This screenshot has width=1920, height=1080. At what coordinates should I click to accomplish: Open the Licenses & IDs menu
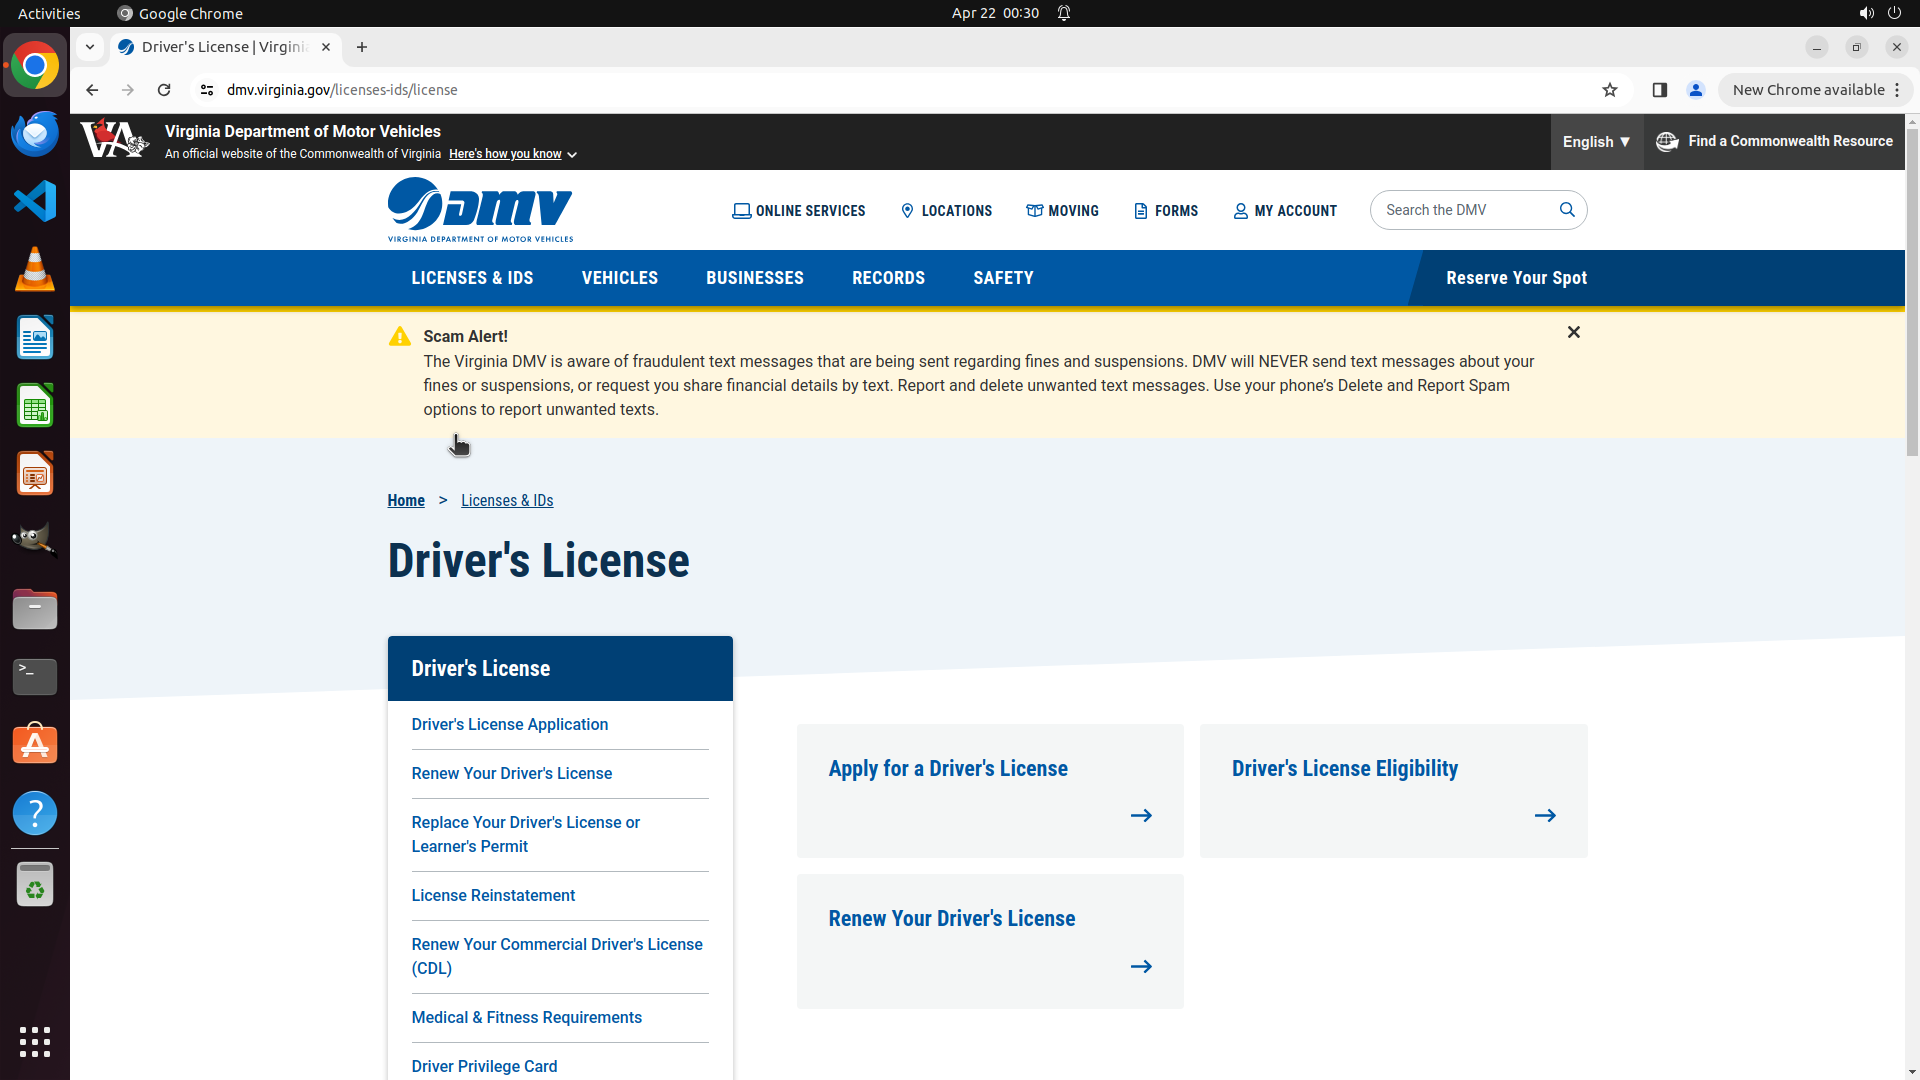(472, 278)
